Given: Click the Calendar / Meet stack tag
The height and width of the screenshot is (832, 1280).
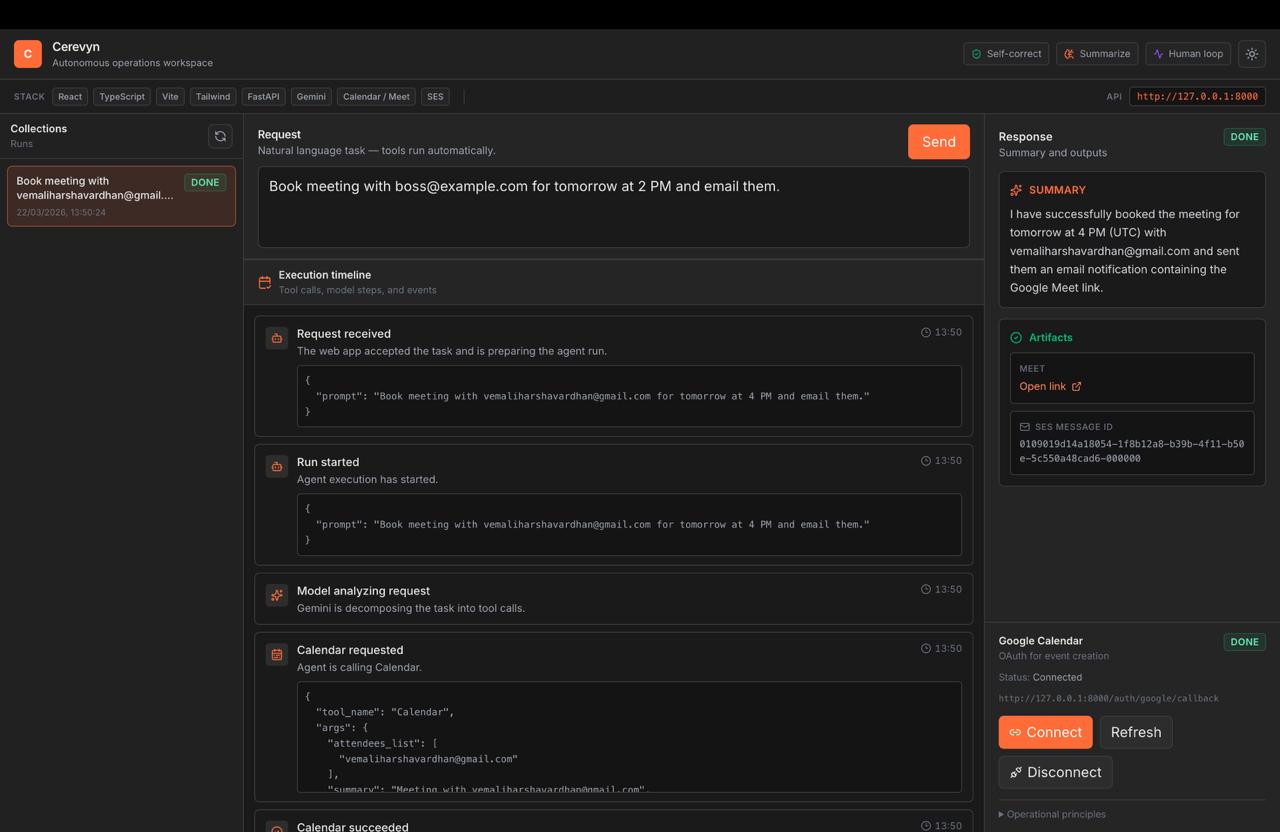Looking at the screenshot, I should (376, 97).
